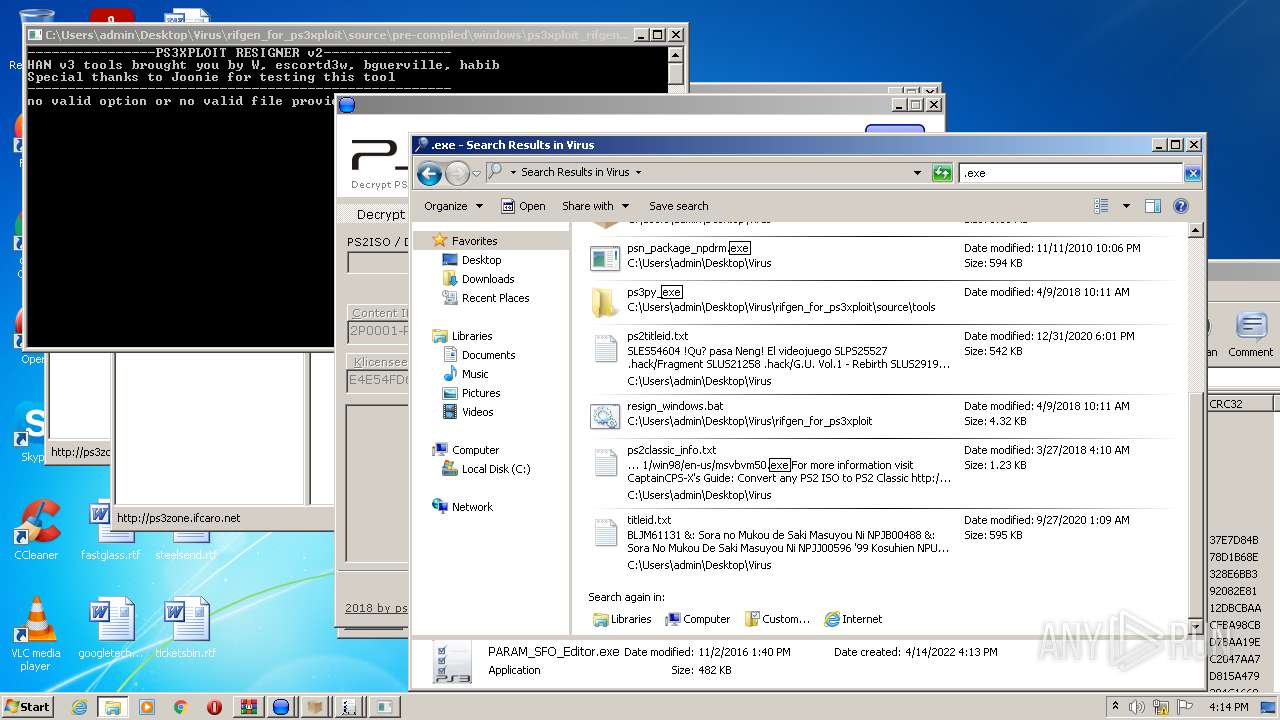Toggle the preview pane icon

click(x=1152, y=206)
